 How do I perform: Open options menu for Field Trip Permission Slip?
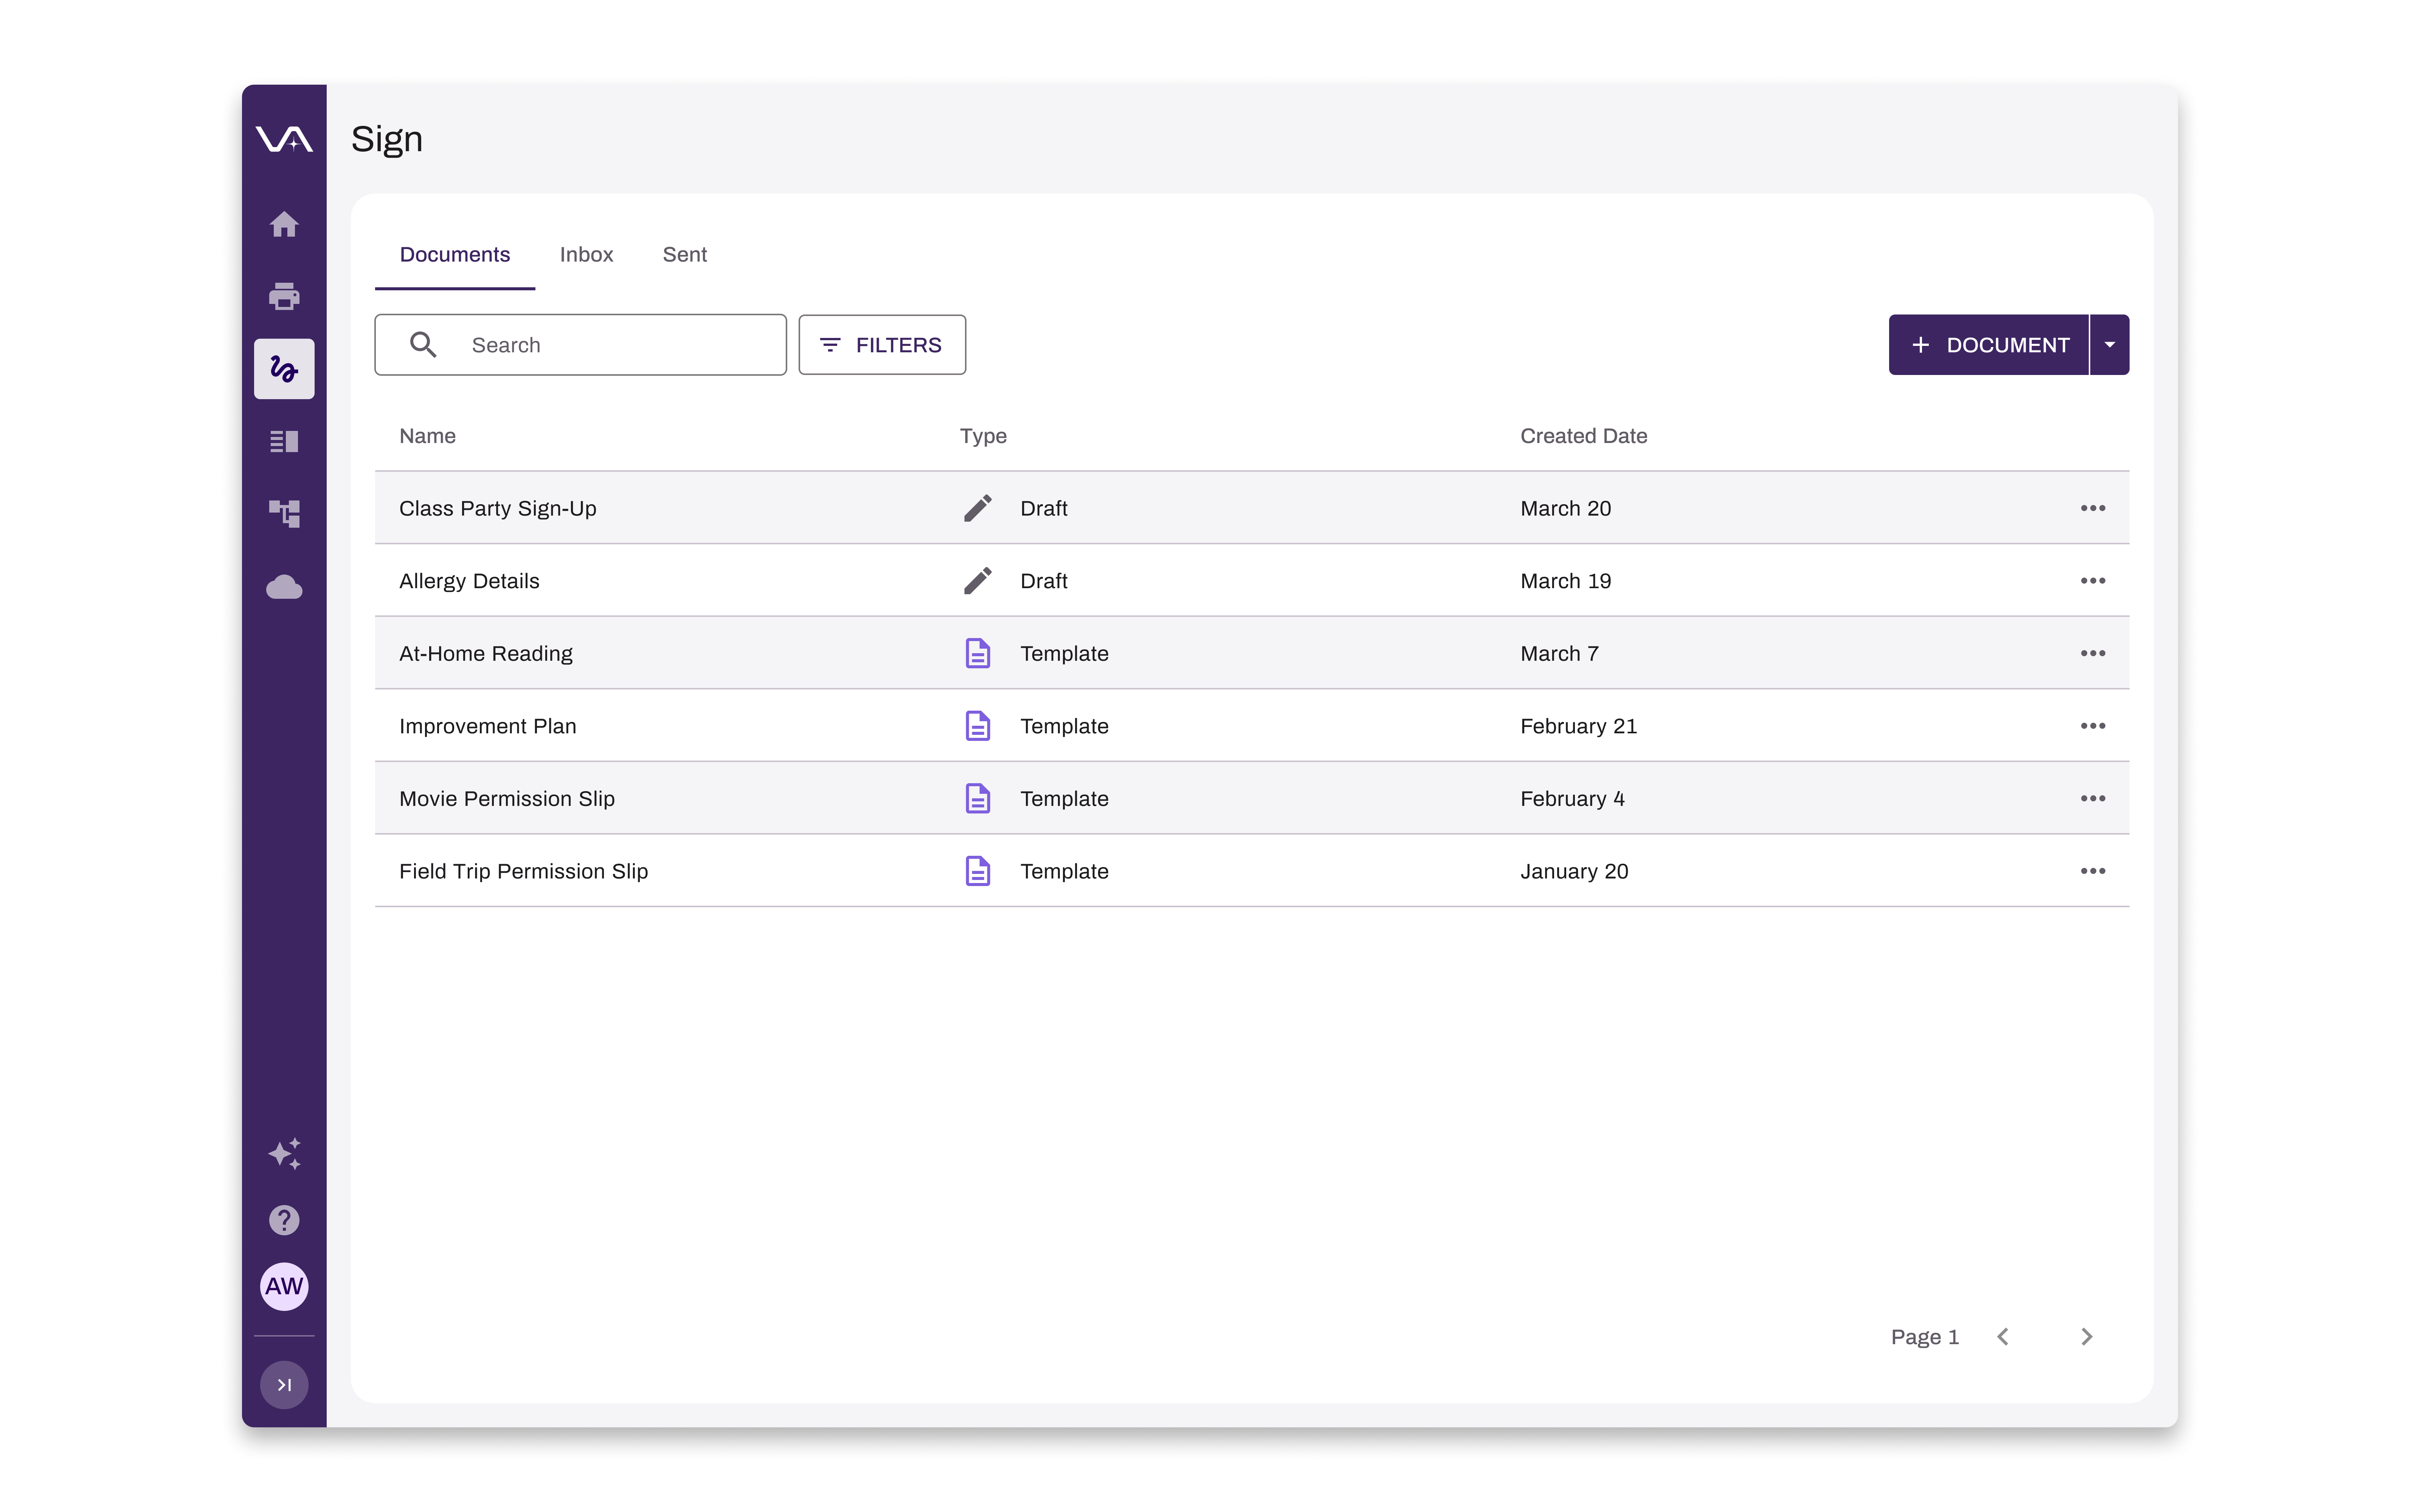[2093, 871]
